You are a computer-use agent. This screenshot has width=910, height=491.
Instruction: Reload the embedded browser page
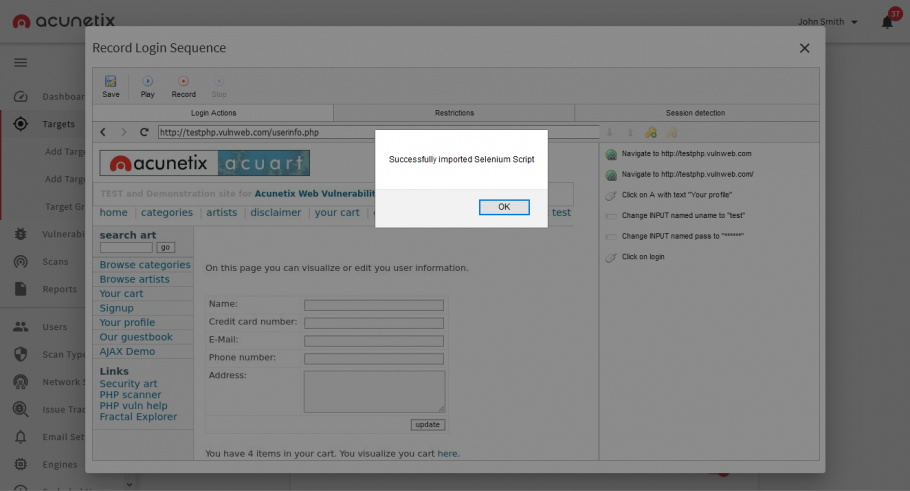pos(144,132)
